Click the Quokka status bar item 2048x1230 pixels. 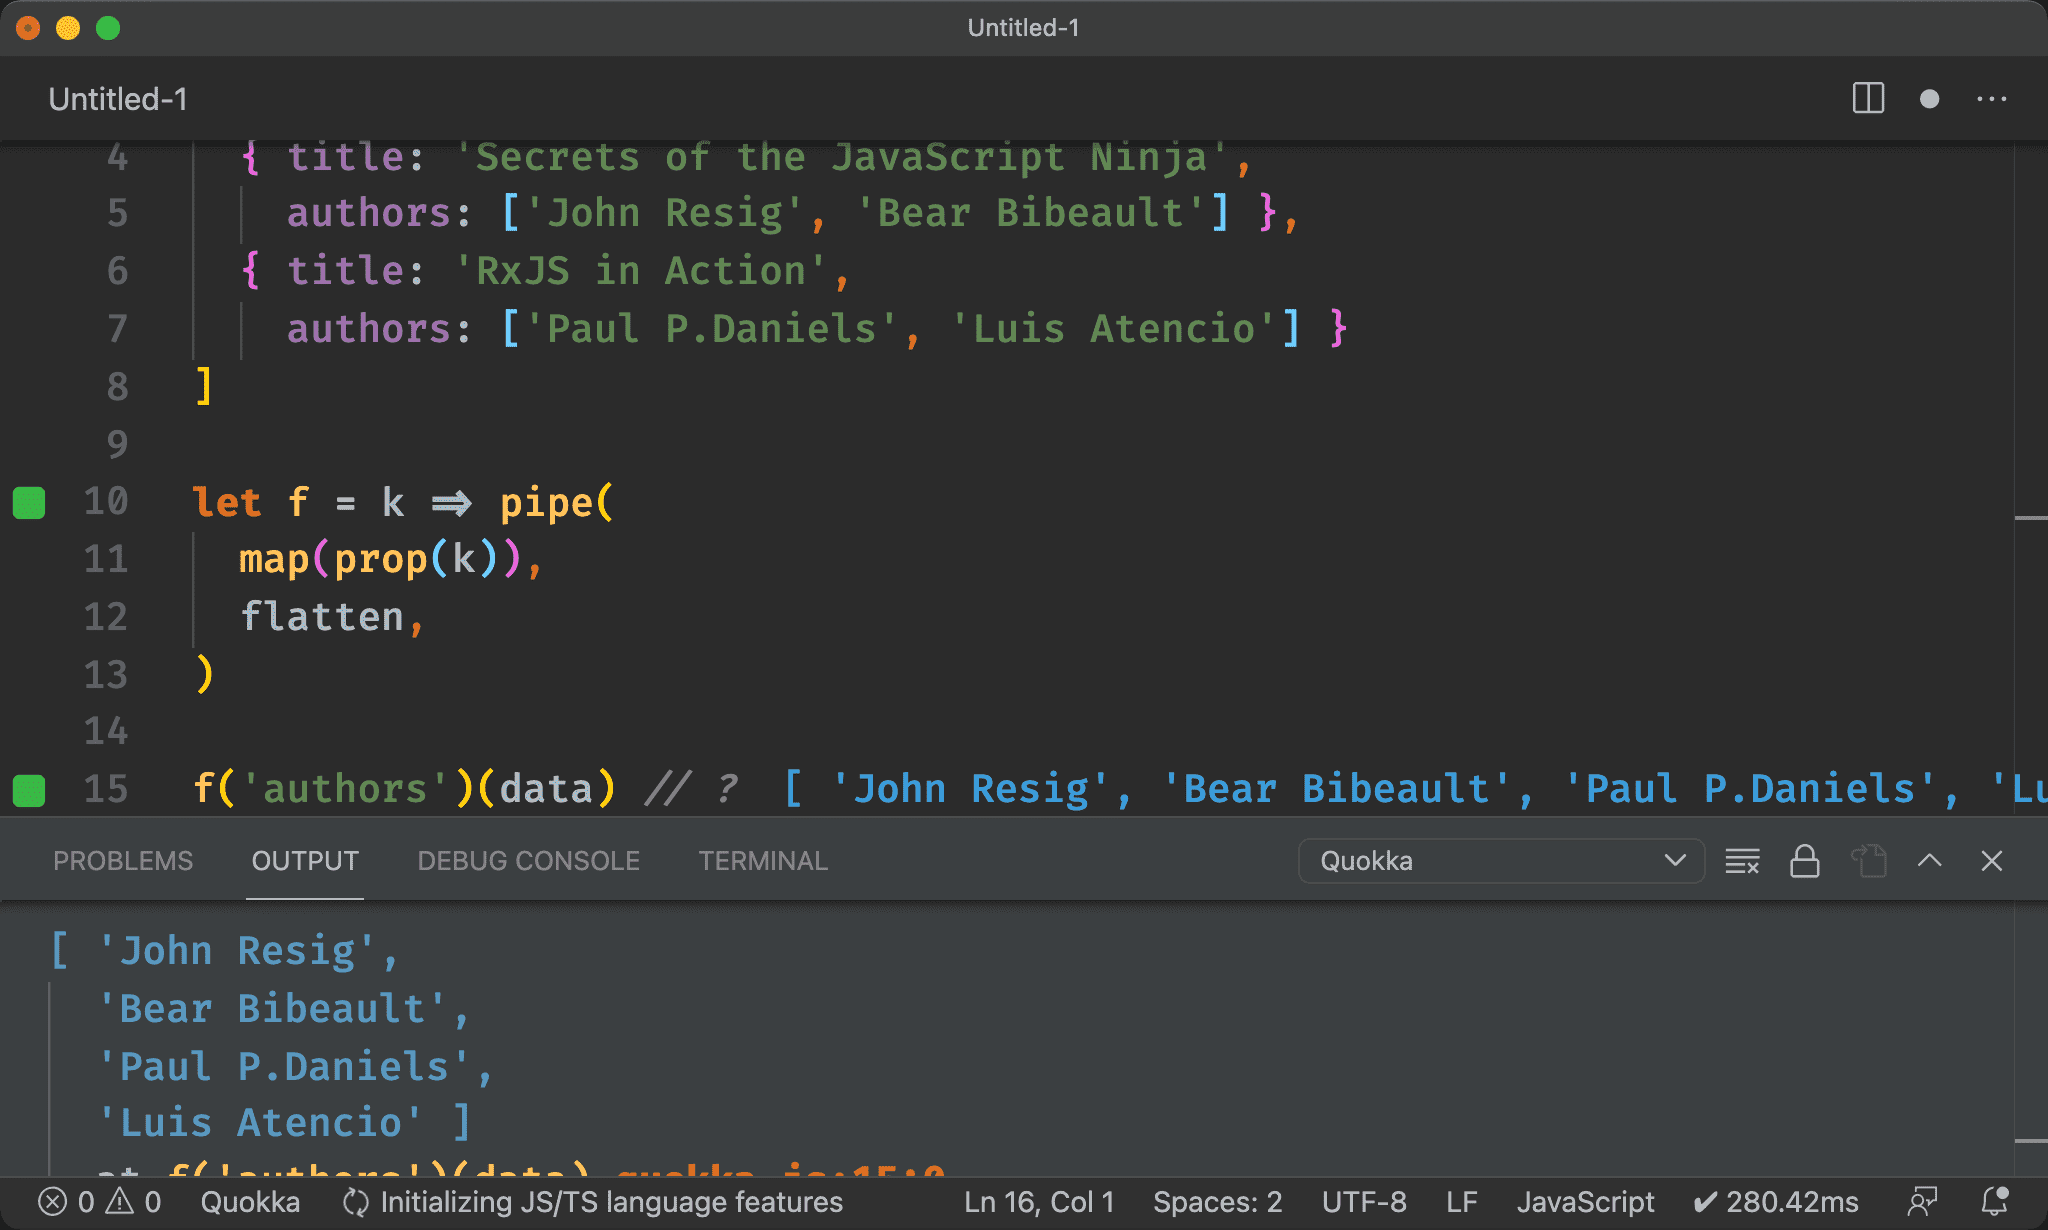250,1201
